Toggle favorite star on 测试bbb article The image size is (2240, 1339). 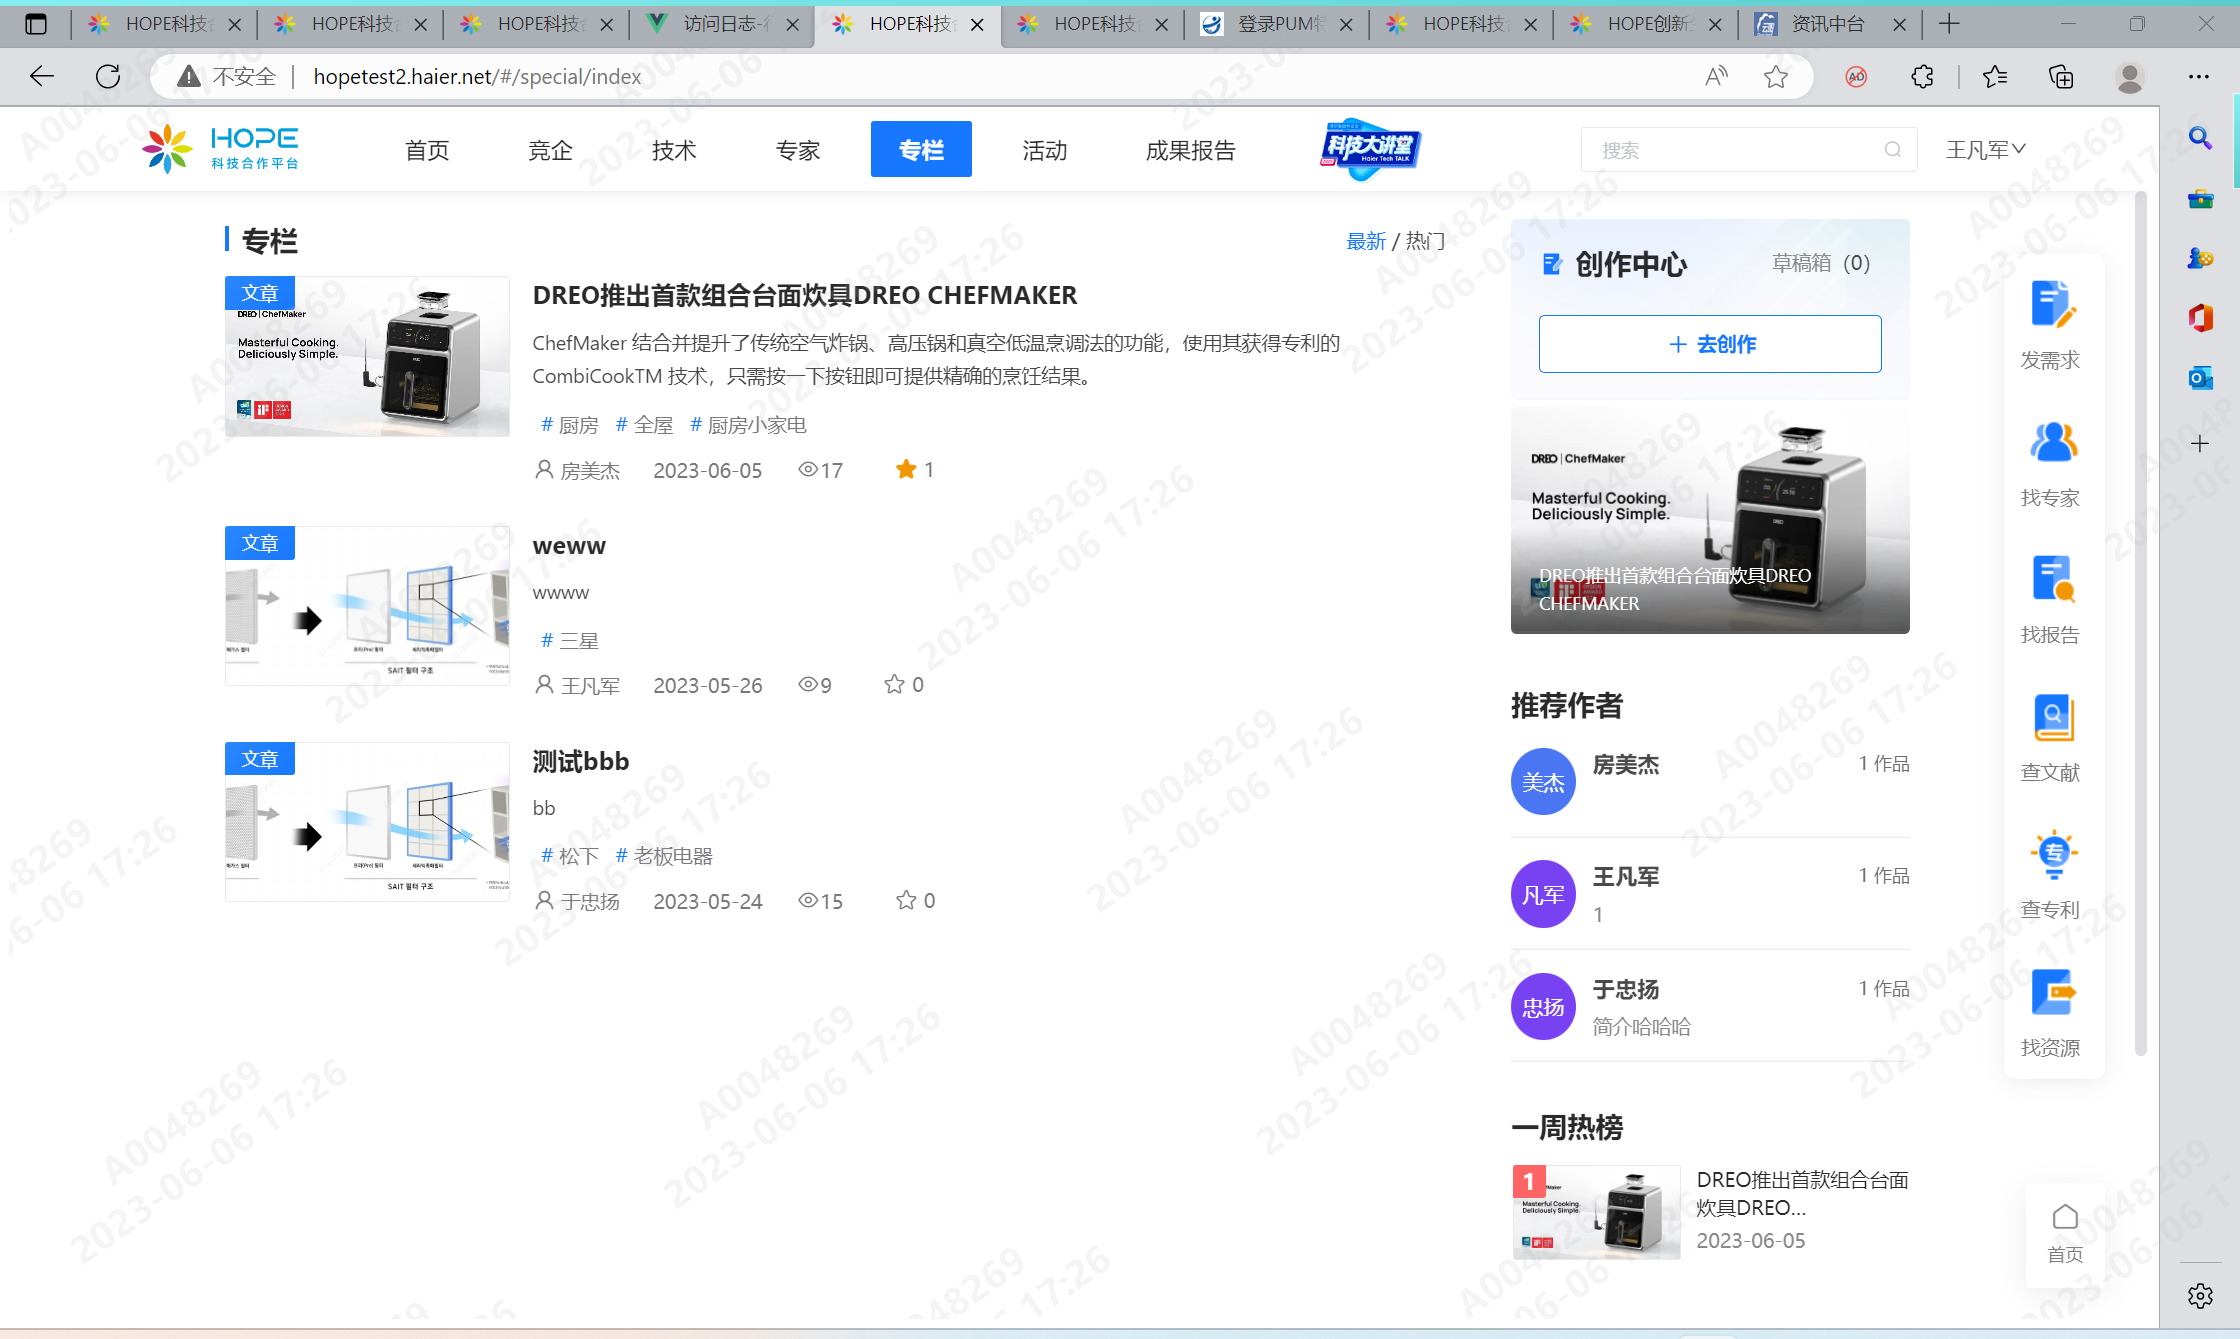(x=906, y=900)
